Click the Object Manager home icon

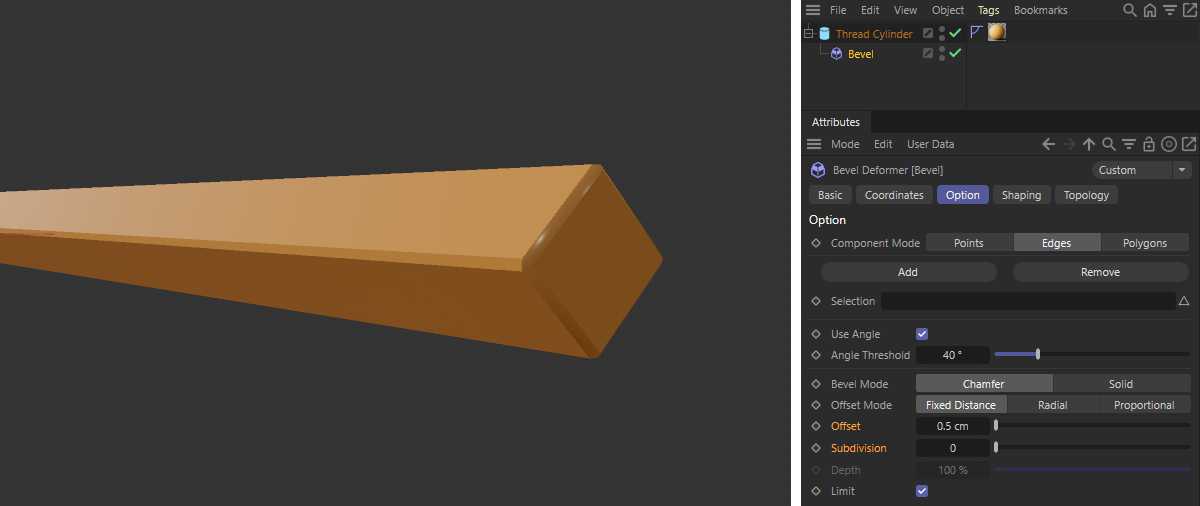pyautogui.click(x=1150, y=10)
